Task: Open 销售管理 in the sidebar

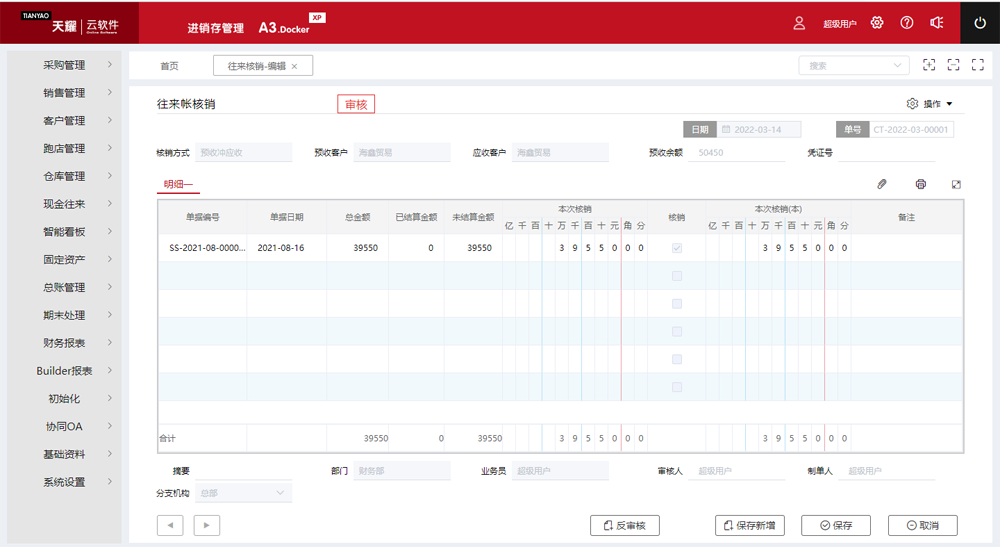Action: pyautogui.click(x=64, y=93)
